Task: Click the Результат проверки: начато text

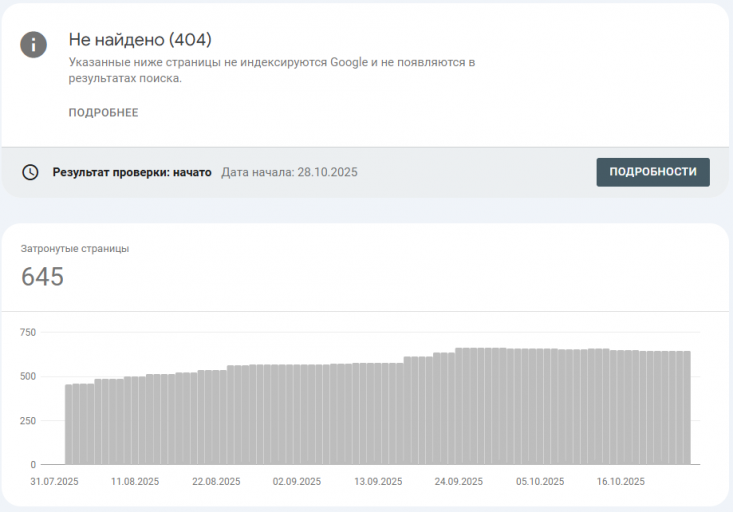Action: tap(132, 172)
